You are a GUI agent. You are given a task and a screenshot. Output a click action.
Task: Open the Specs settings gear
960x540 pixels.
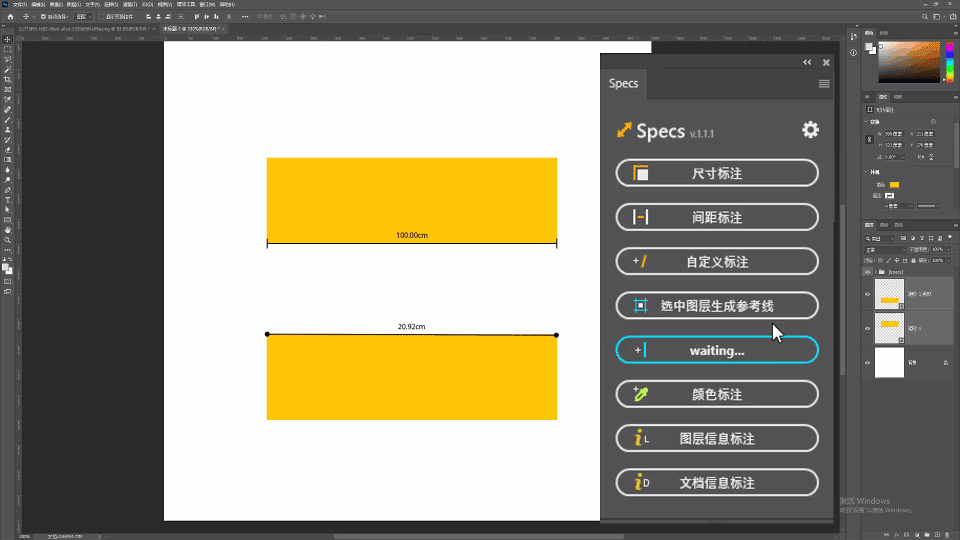[x=810, y=130]
